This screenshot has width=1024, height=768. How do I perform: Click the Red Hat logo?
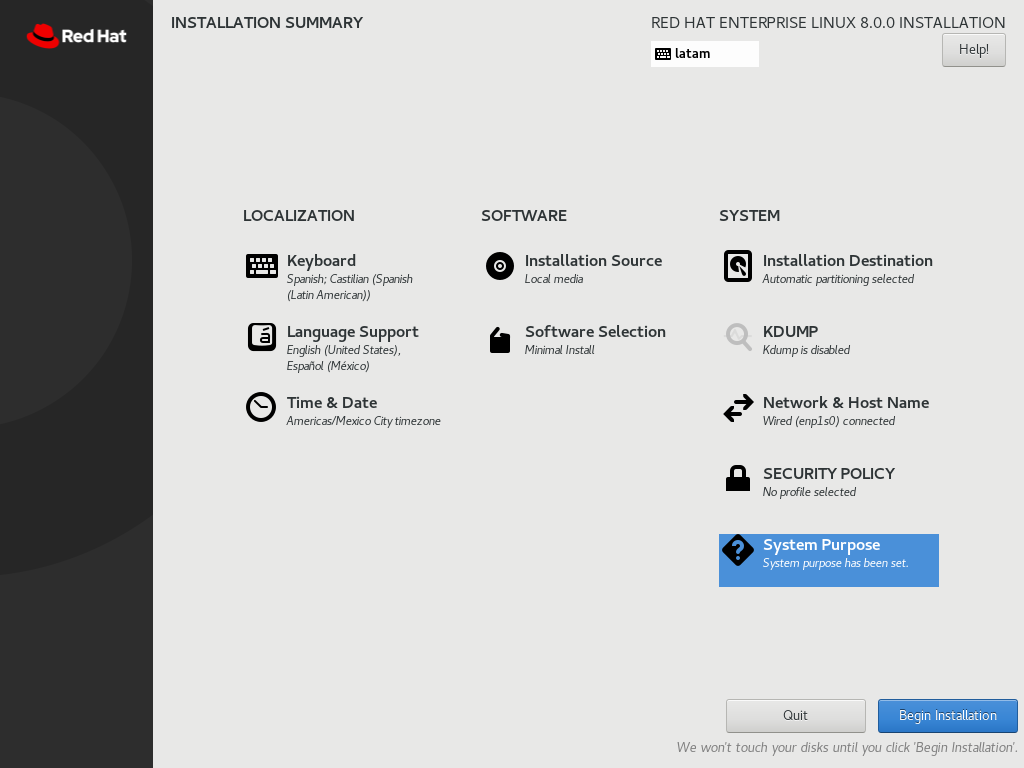click(77, 37)
